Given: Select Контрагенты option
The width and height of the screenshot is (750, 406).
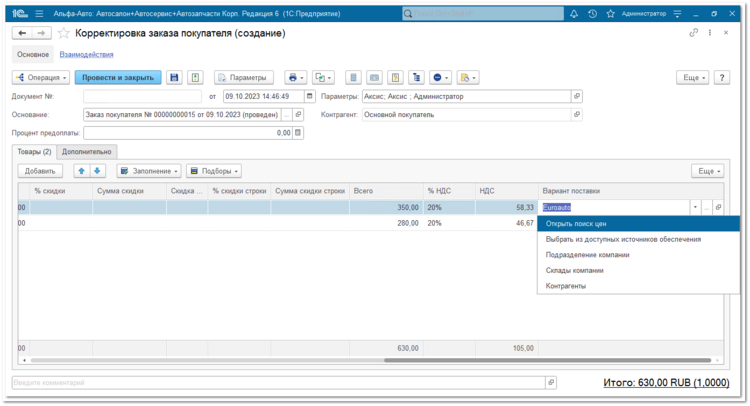Looking at the screenshot, I should pos(639,286).
